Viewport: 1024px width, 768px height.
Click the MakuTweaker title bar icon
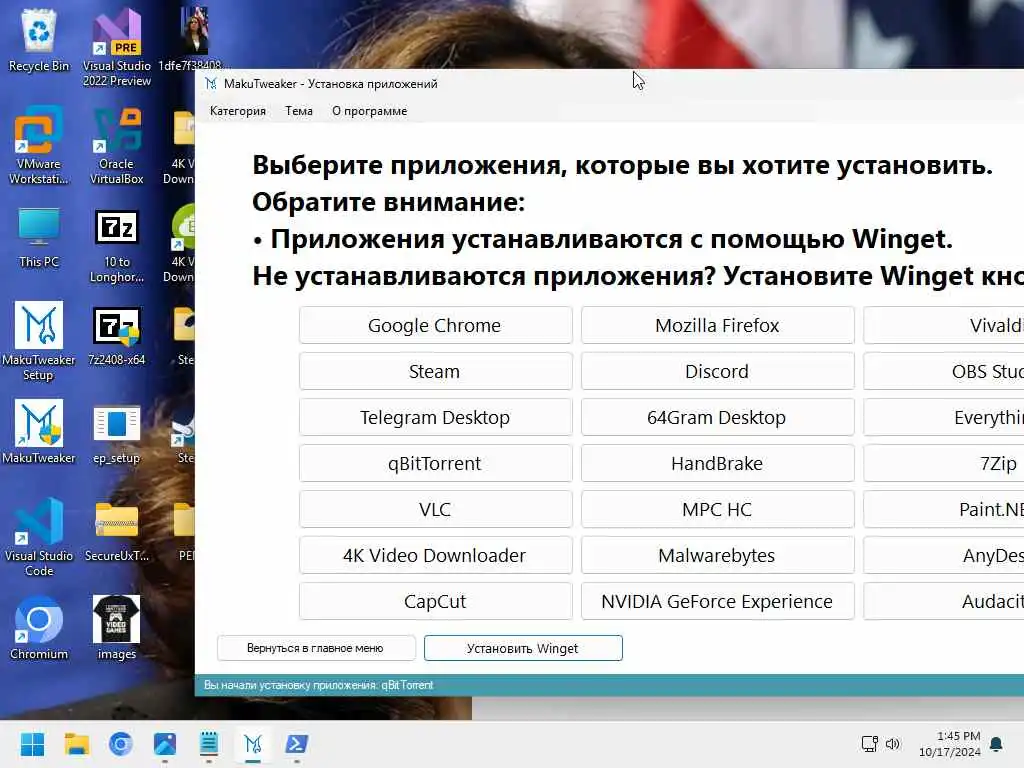coord(211,84)
